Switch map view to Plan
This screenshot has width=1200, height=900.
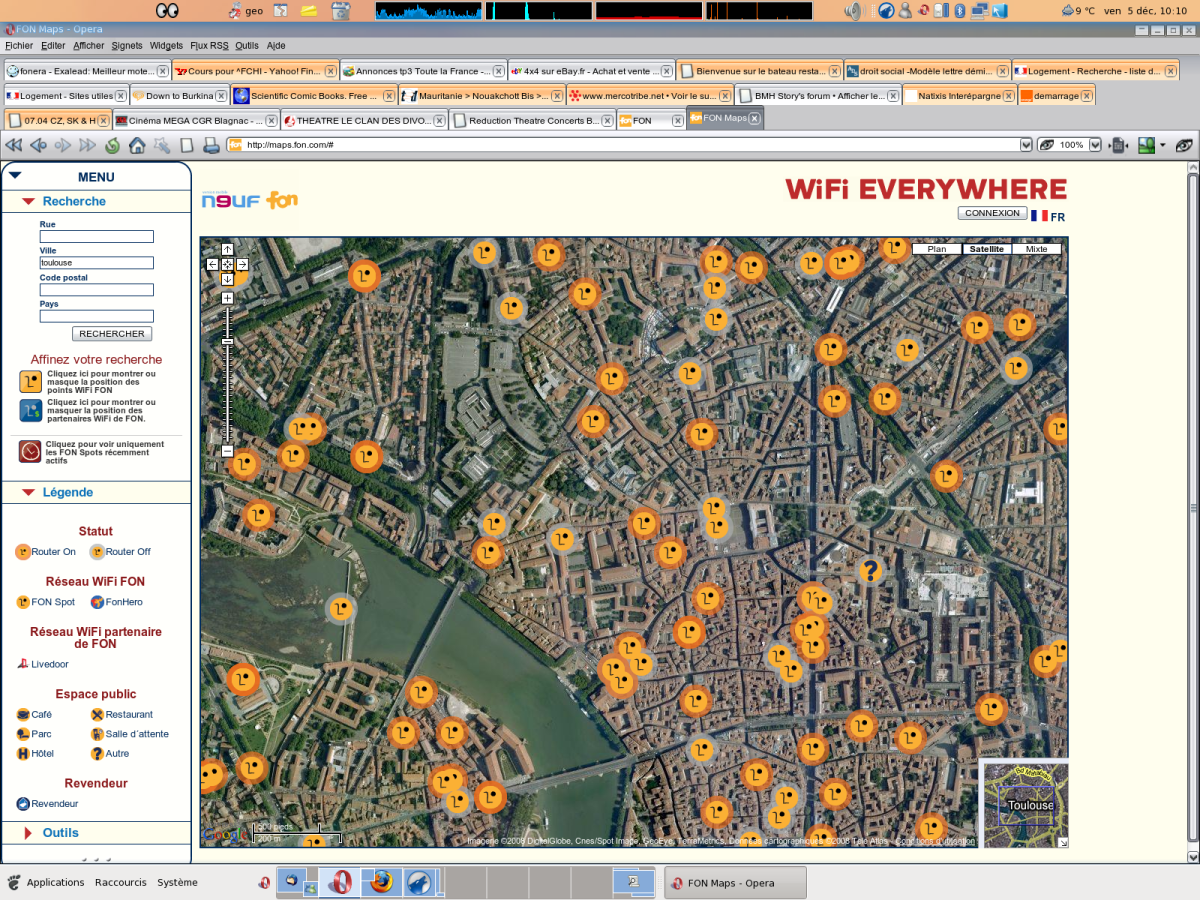(937, 249)
